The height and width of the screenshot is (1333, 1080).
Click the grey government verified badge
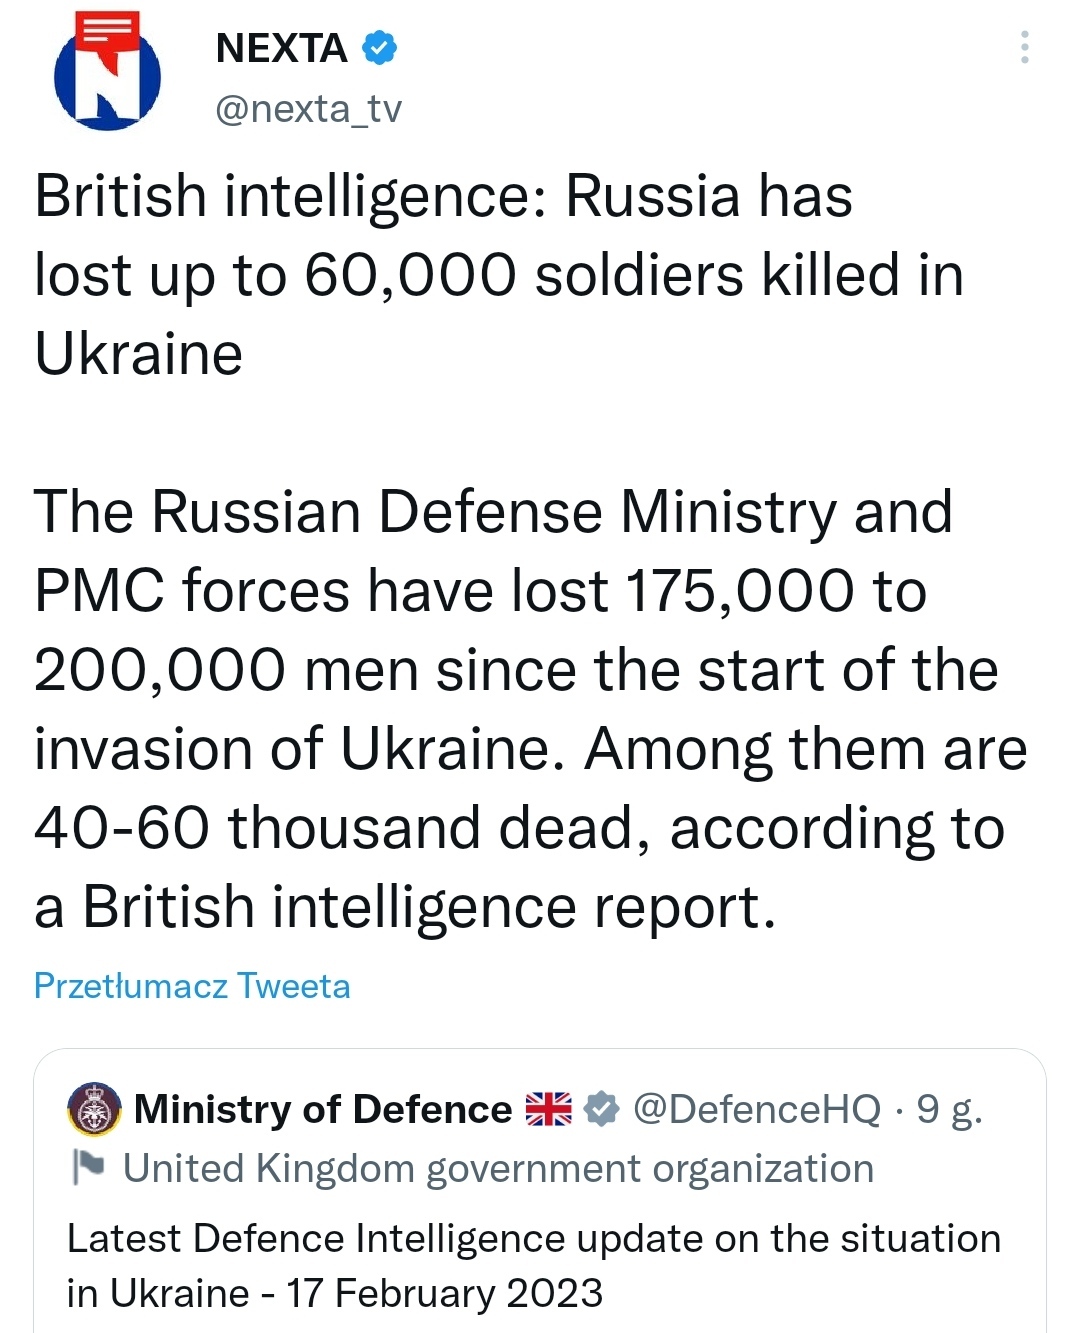[x=601, y=1109]
